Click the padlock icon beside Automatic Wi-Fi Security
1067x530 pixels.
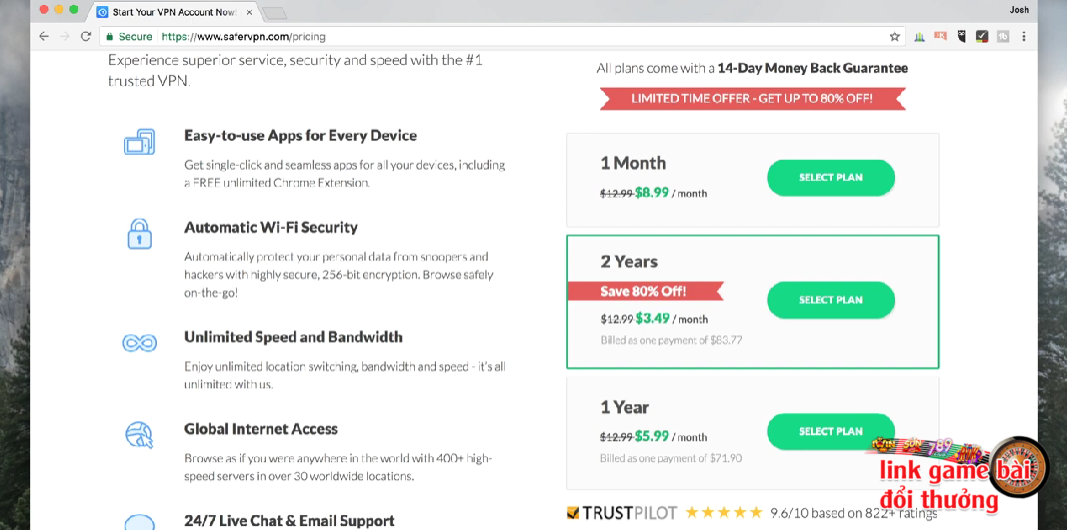coord(139,234)
